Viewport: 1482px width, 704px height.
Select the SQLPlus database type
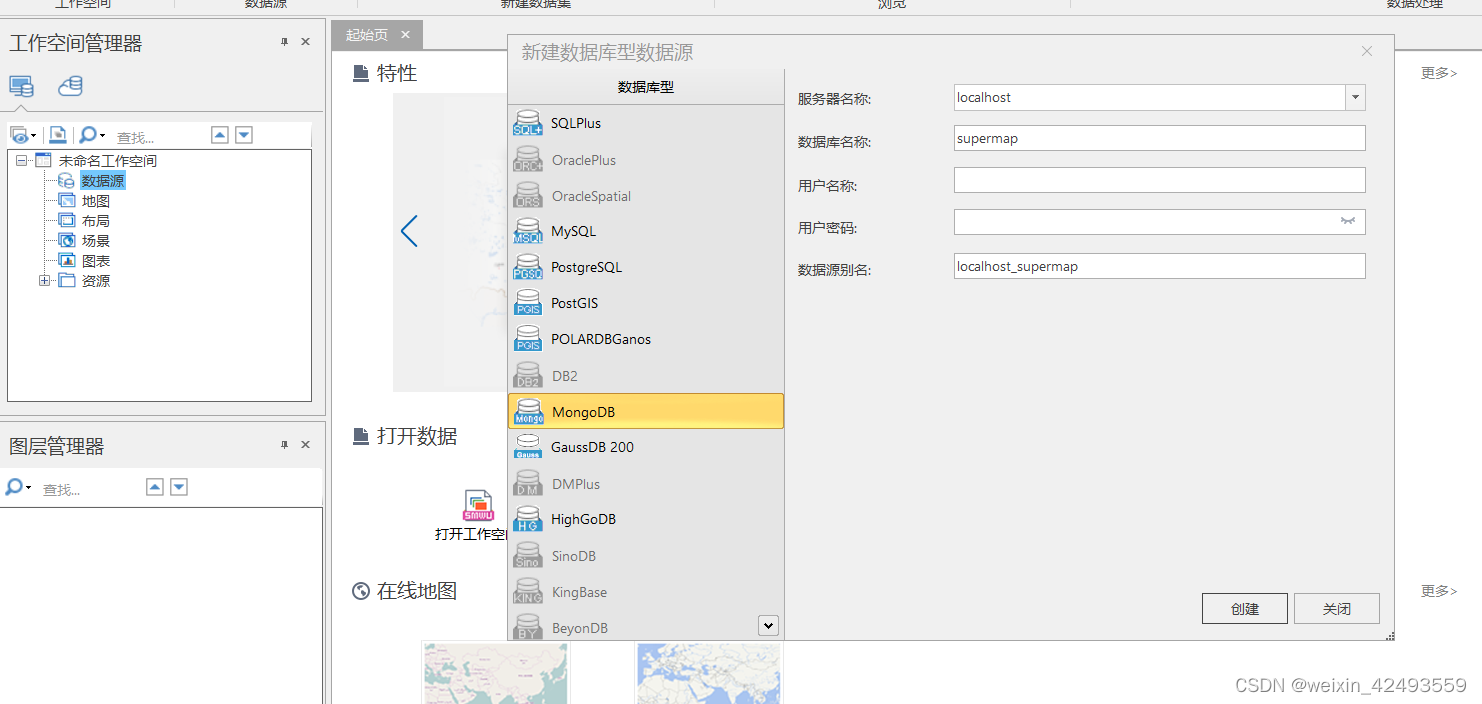point(645,123)
